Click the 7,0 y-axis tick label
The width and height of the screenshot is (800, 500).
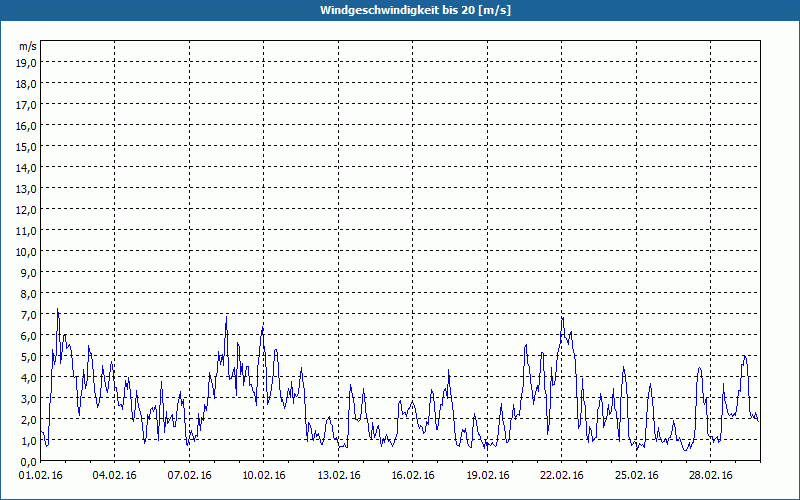coord(27,314)
